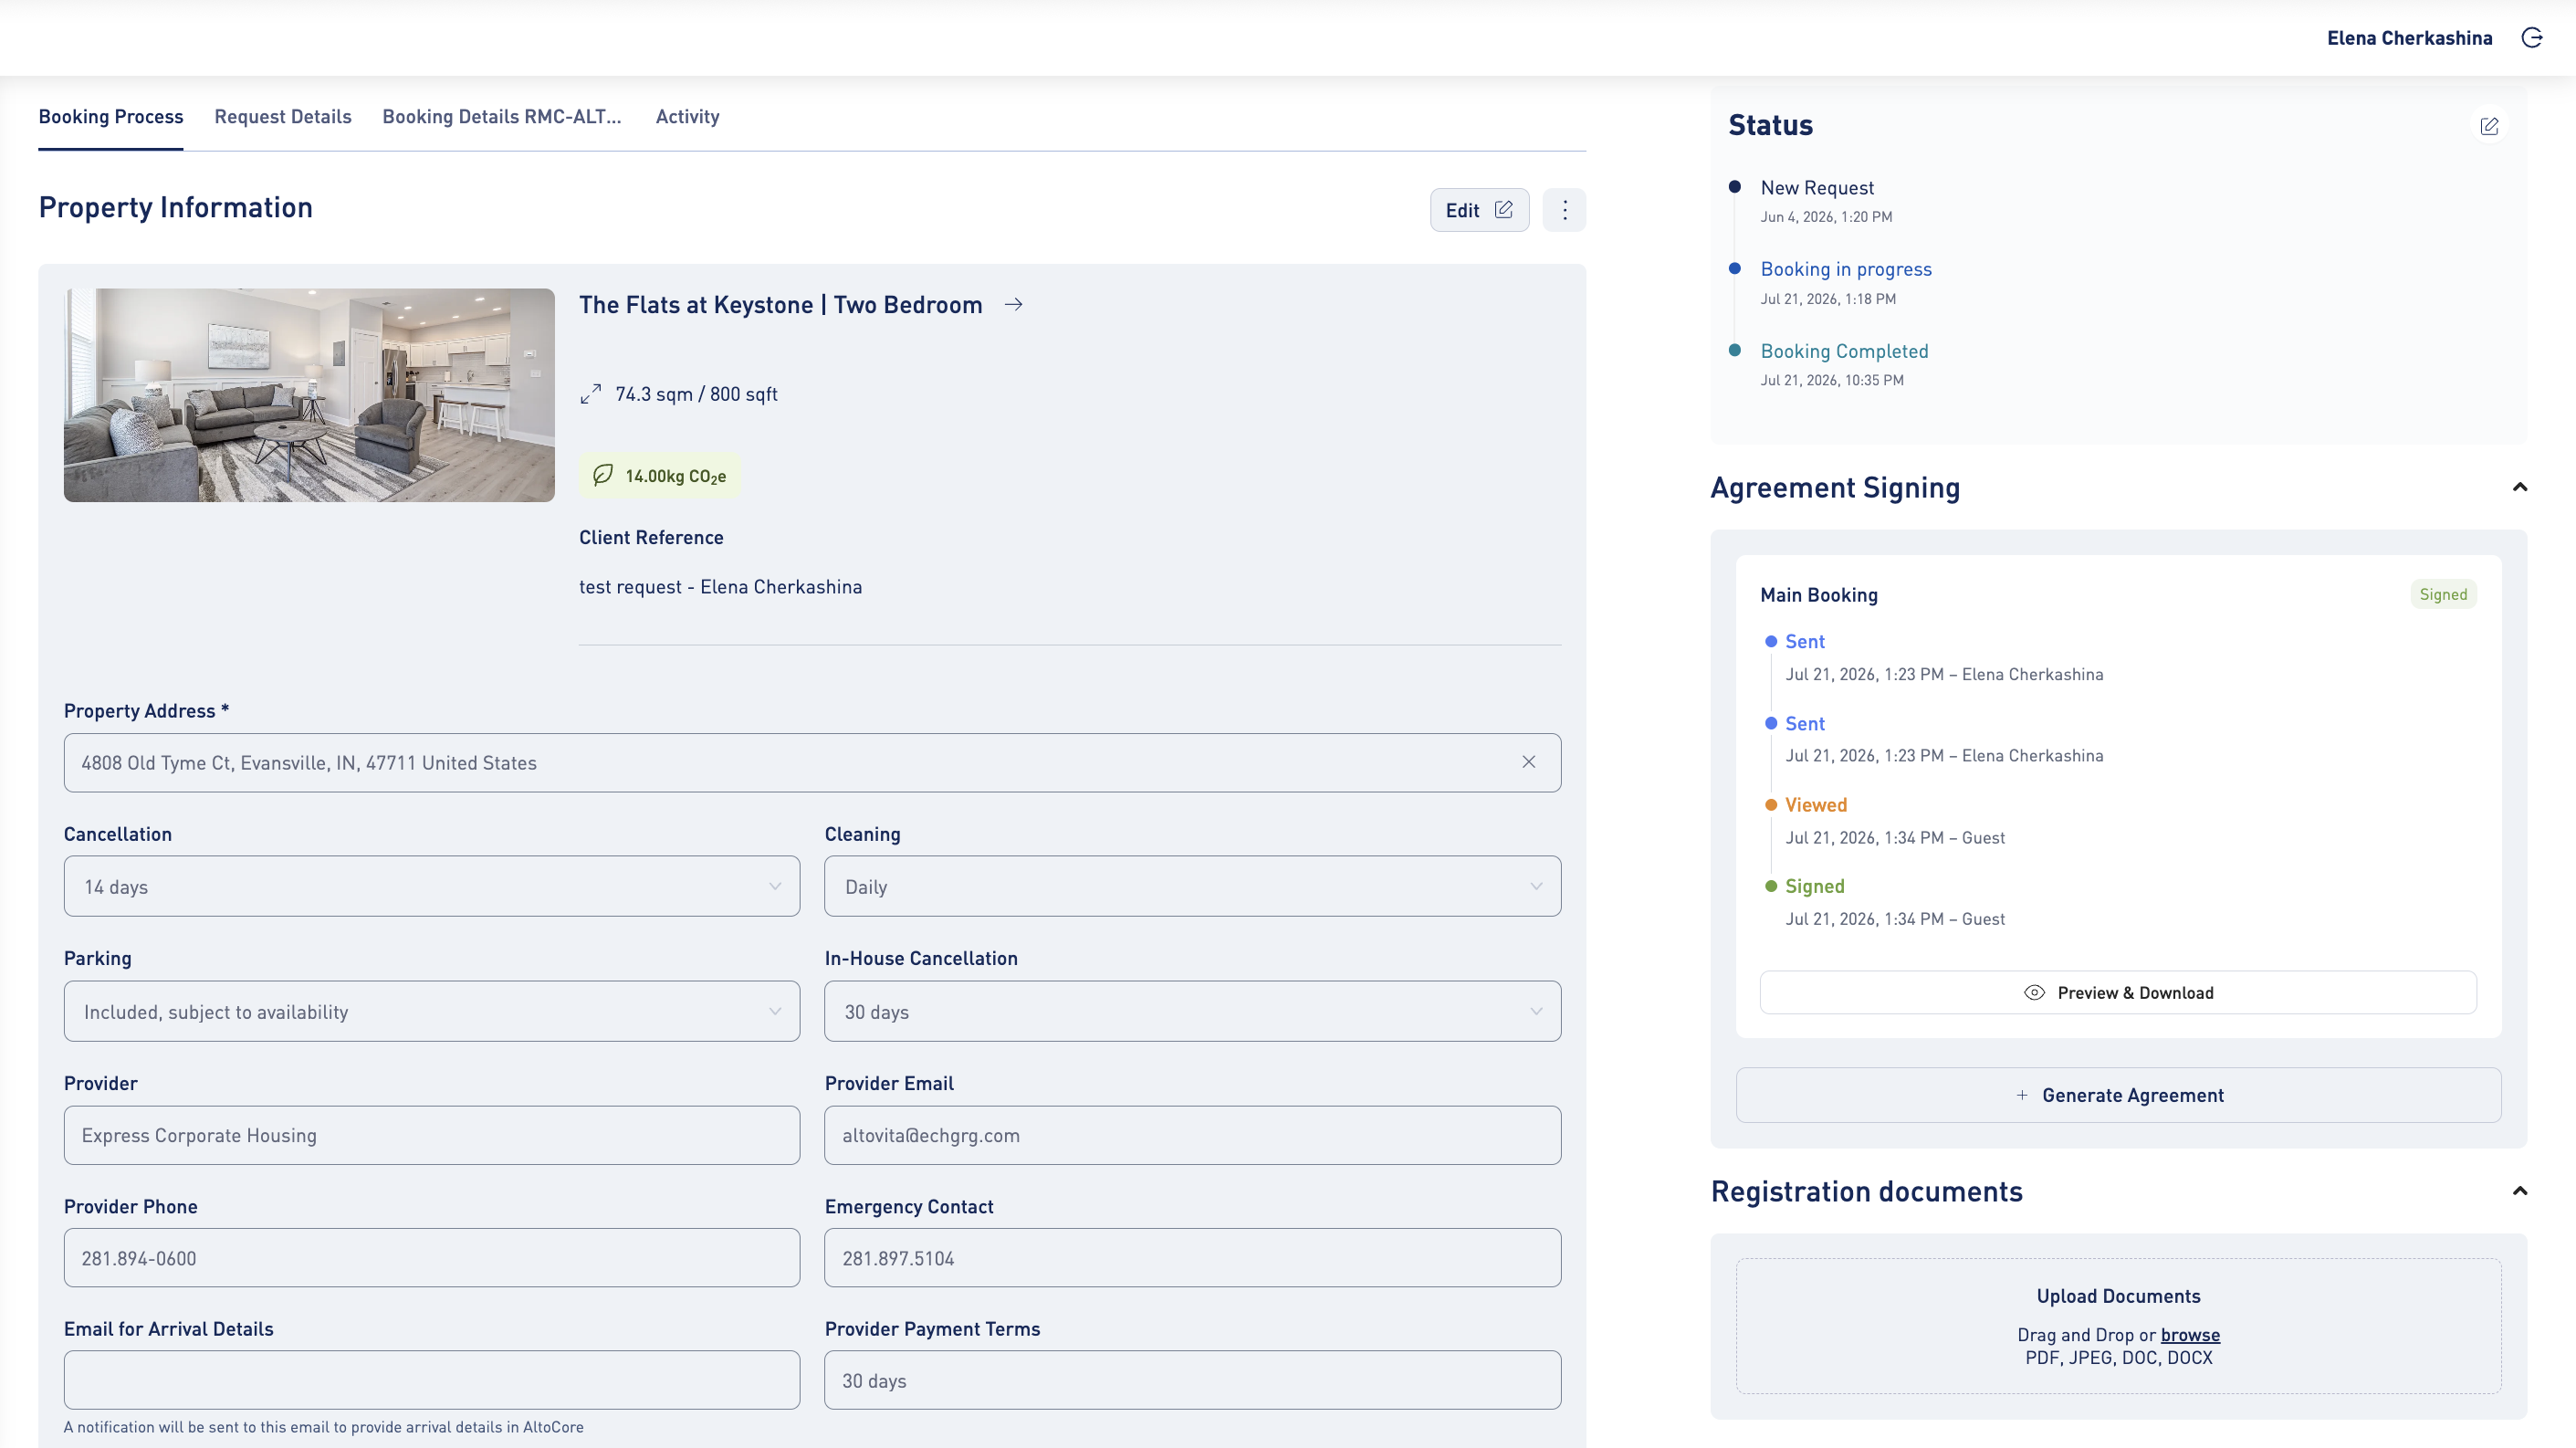Open the three-dot more options menu
Viewport: 2576px width, 1448px height.
click(1564, 210)
